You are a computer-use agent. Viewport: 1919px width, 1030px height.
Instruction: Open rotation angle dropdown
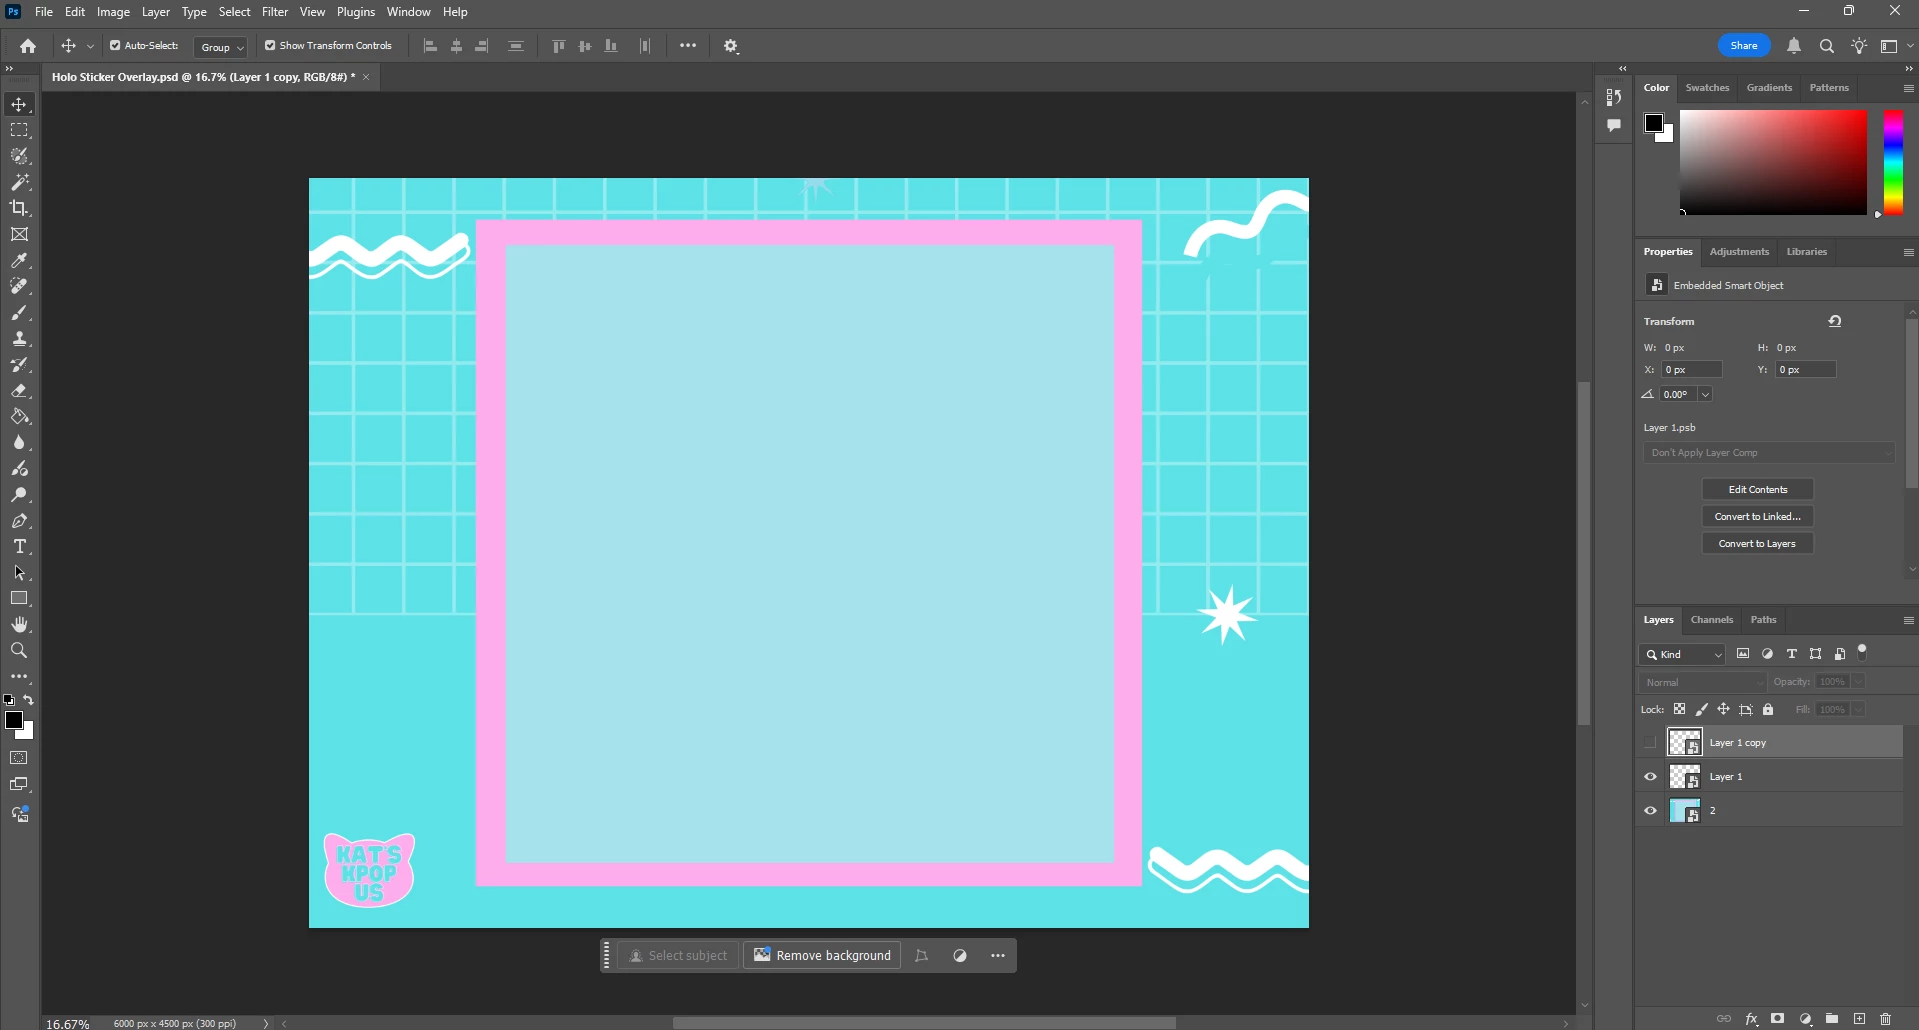pyautogui.click(x=1706, y=394)
